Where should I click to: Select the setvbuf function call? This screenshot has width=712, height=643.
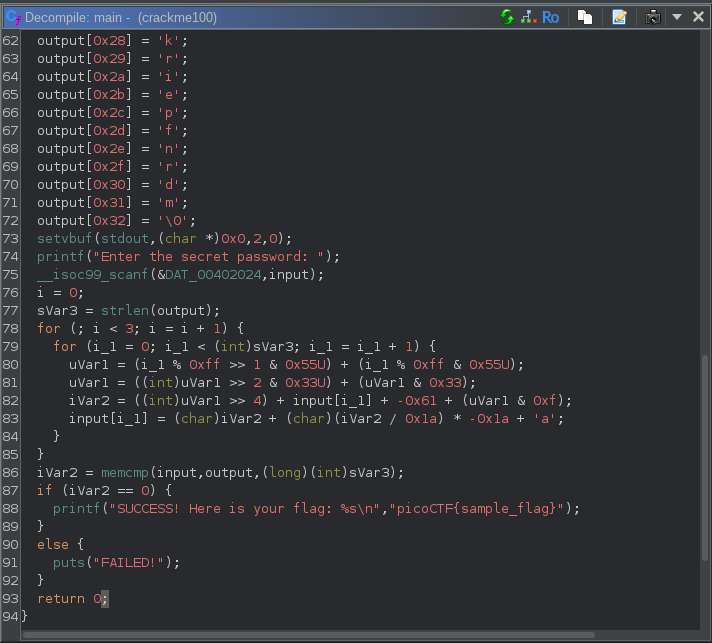click(x=64, y=238)
